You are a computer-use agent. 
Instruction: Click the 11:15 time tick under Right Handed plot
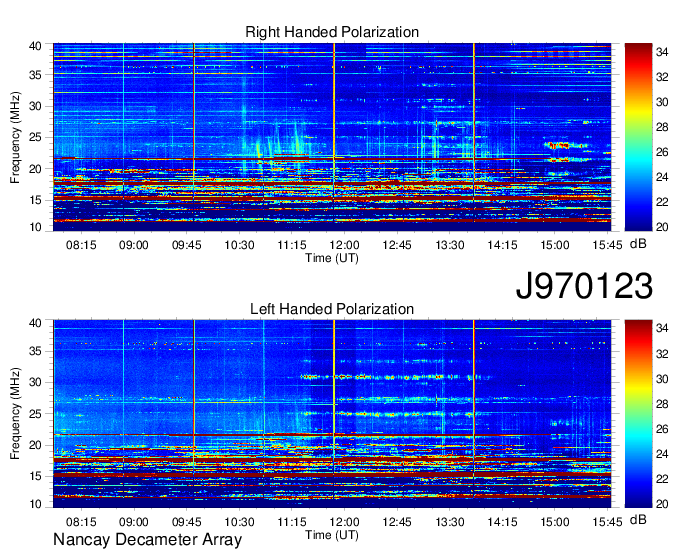(x=292, y=245)
